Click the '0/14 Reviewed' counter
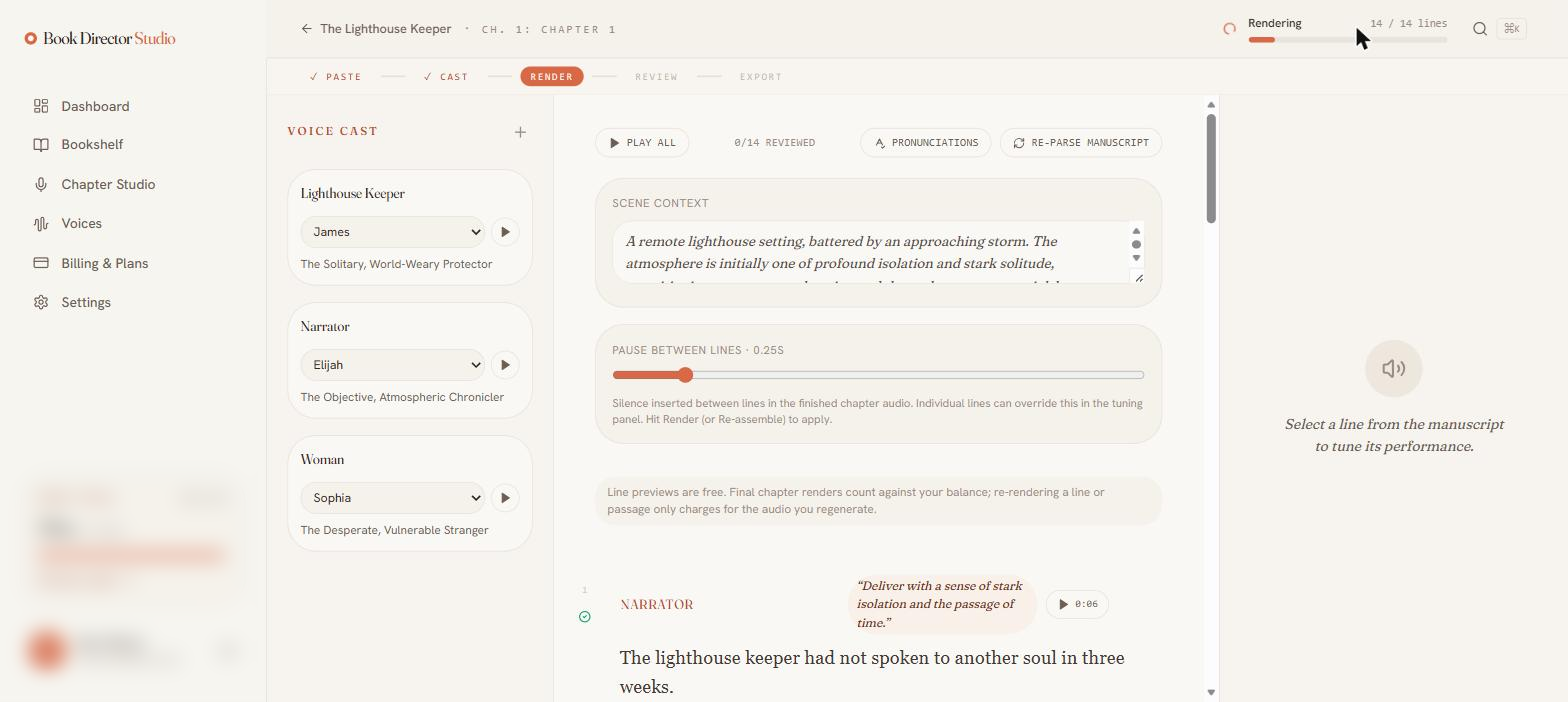 (x=774, y=143)
